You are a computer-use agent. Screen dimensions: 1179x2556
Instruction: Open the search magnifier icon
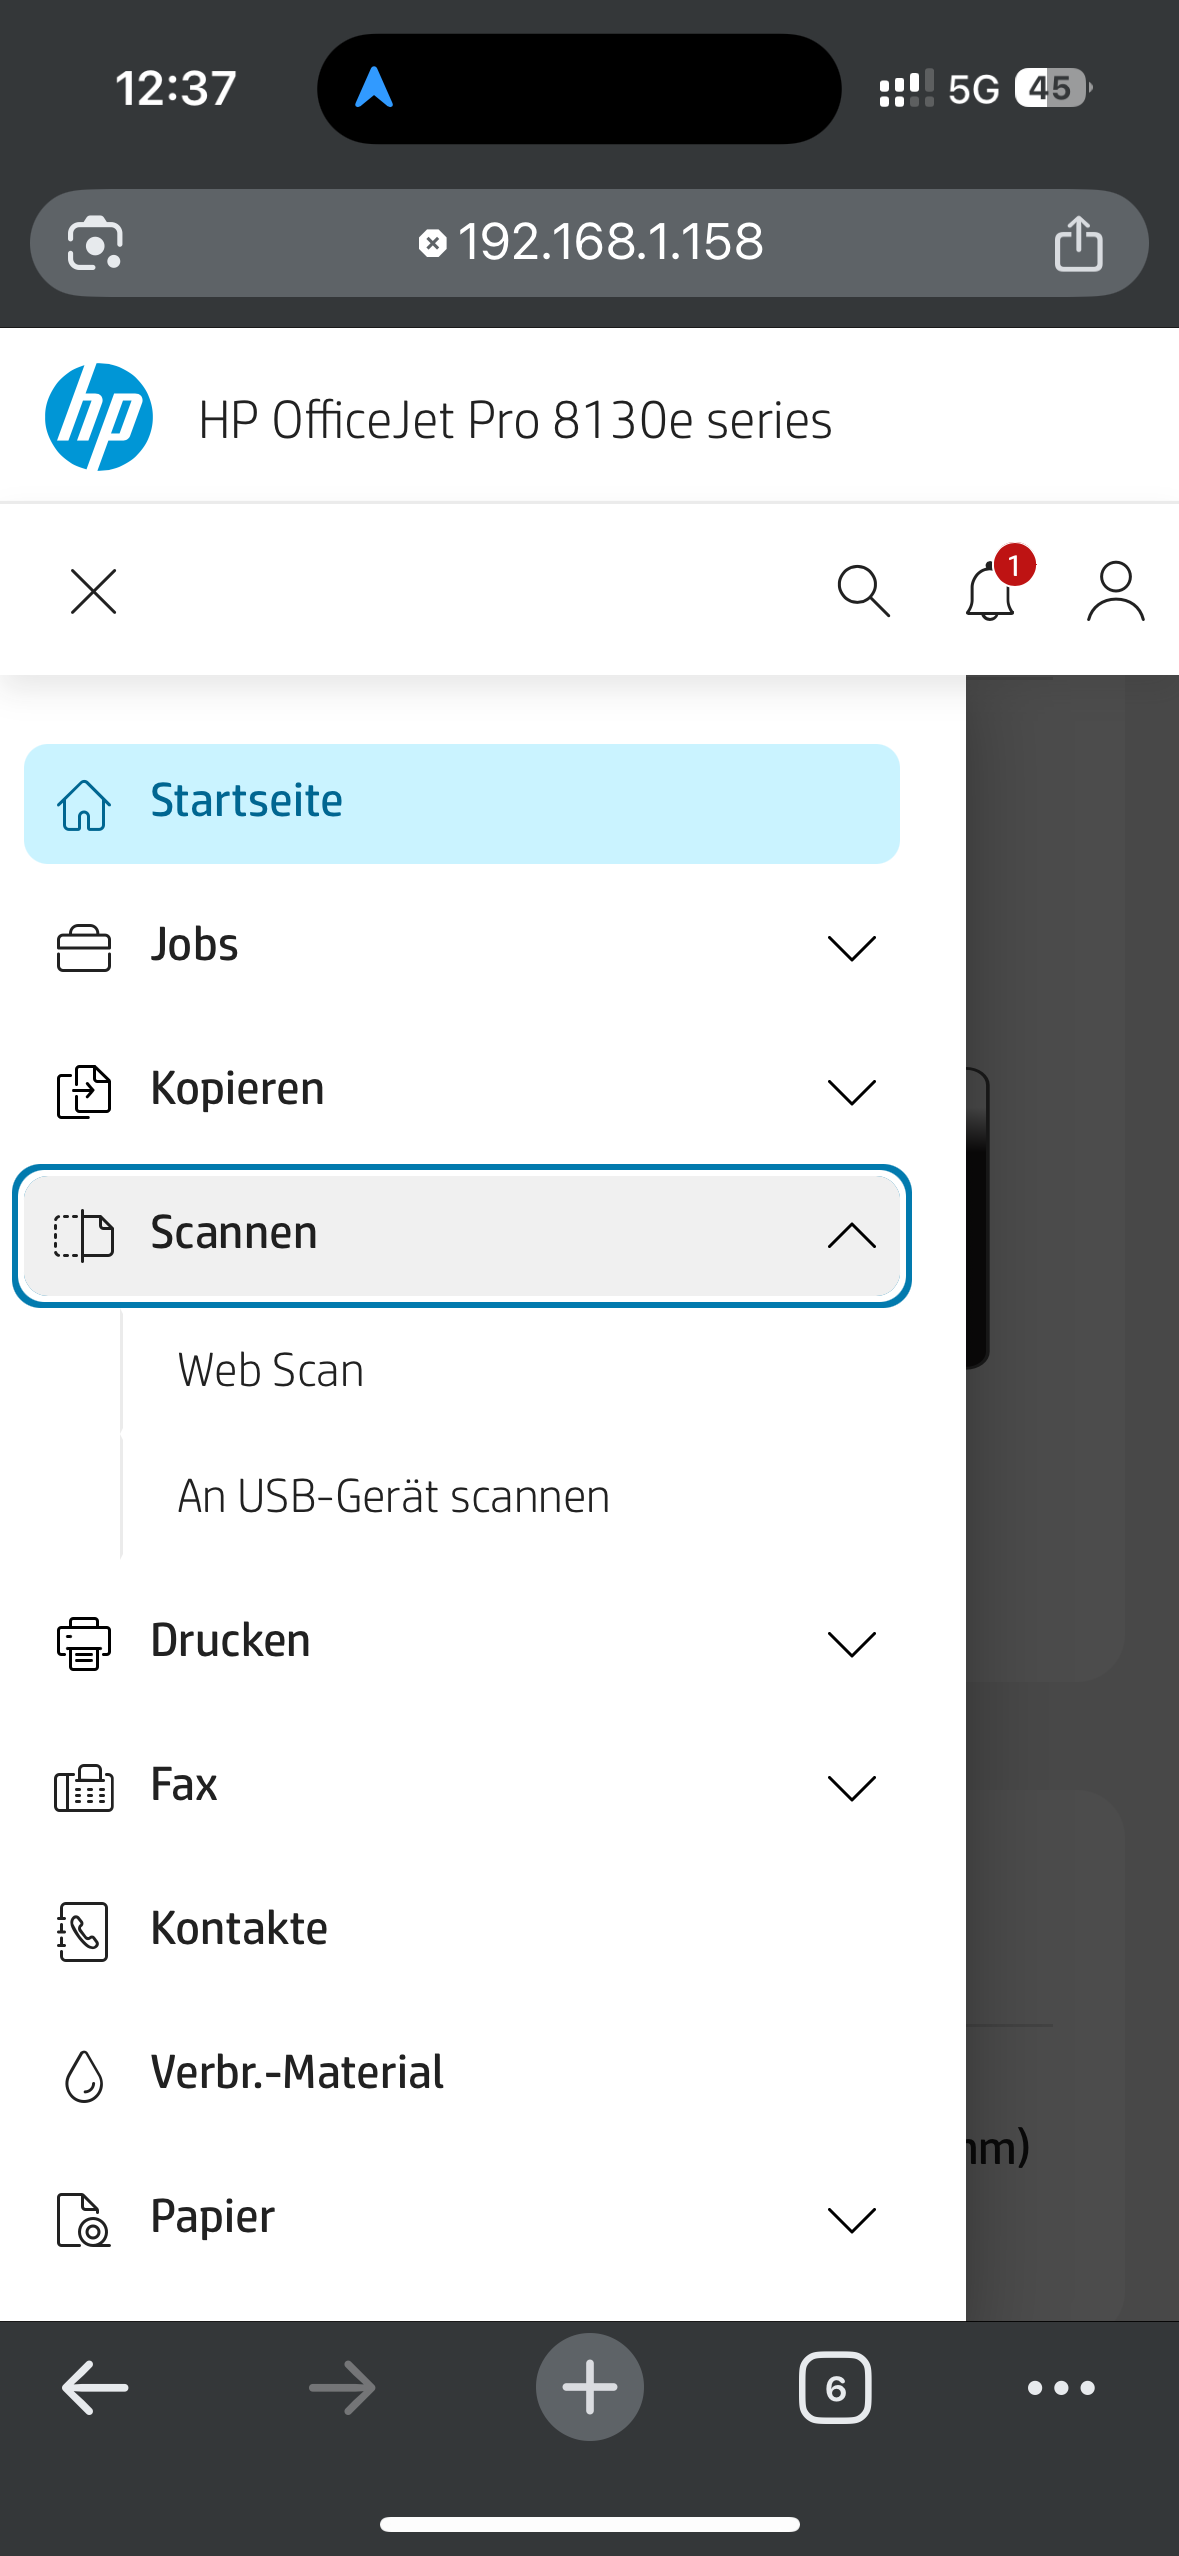click(x=863, y=591)
